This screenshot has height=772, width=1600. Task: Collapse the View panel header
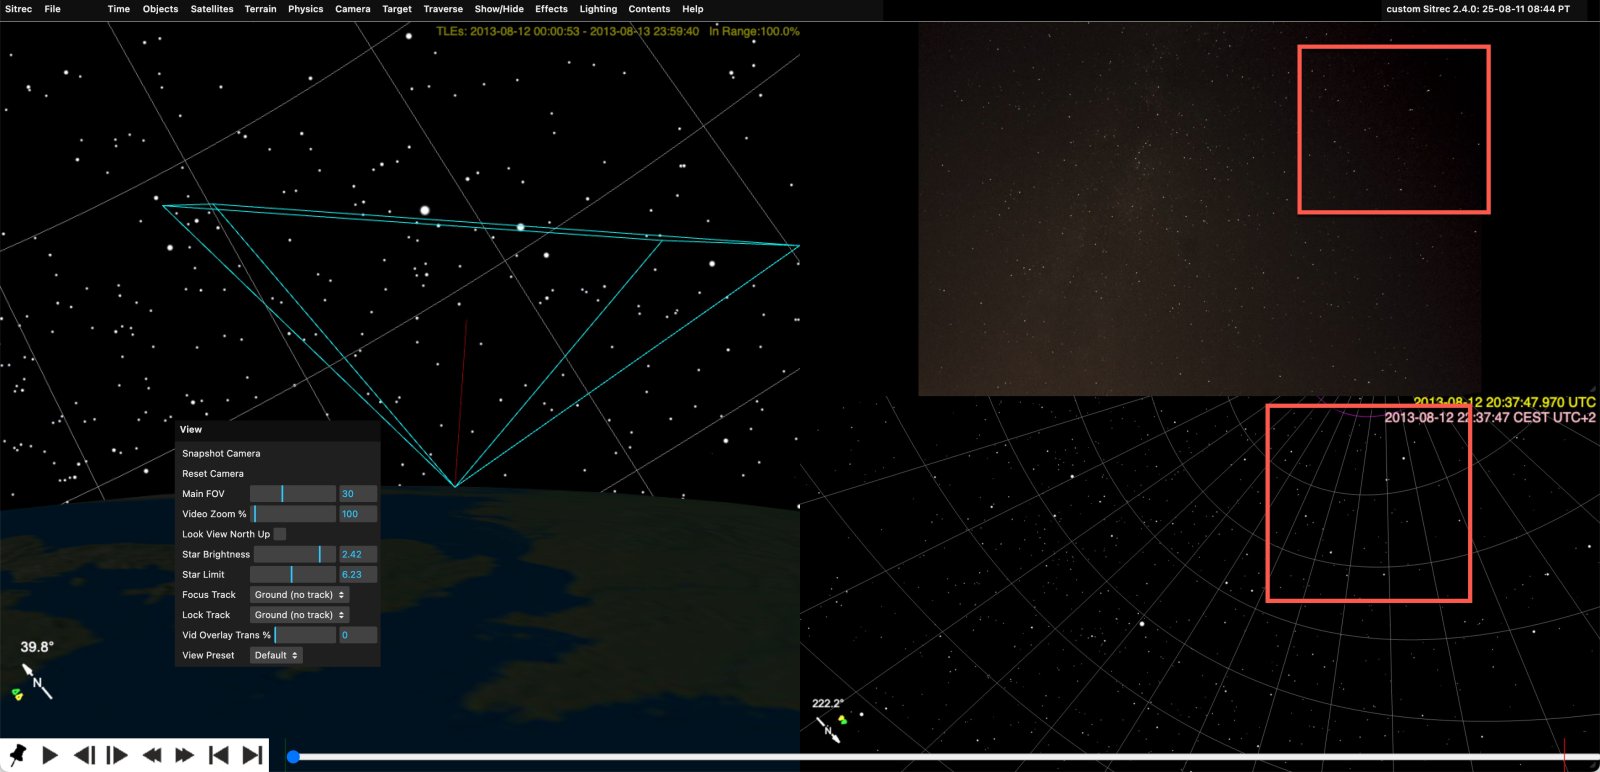(191, 430)
